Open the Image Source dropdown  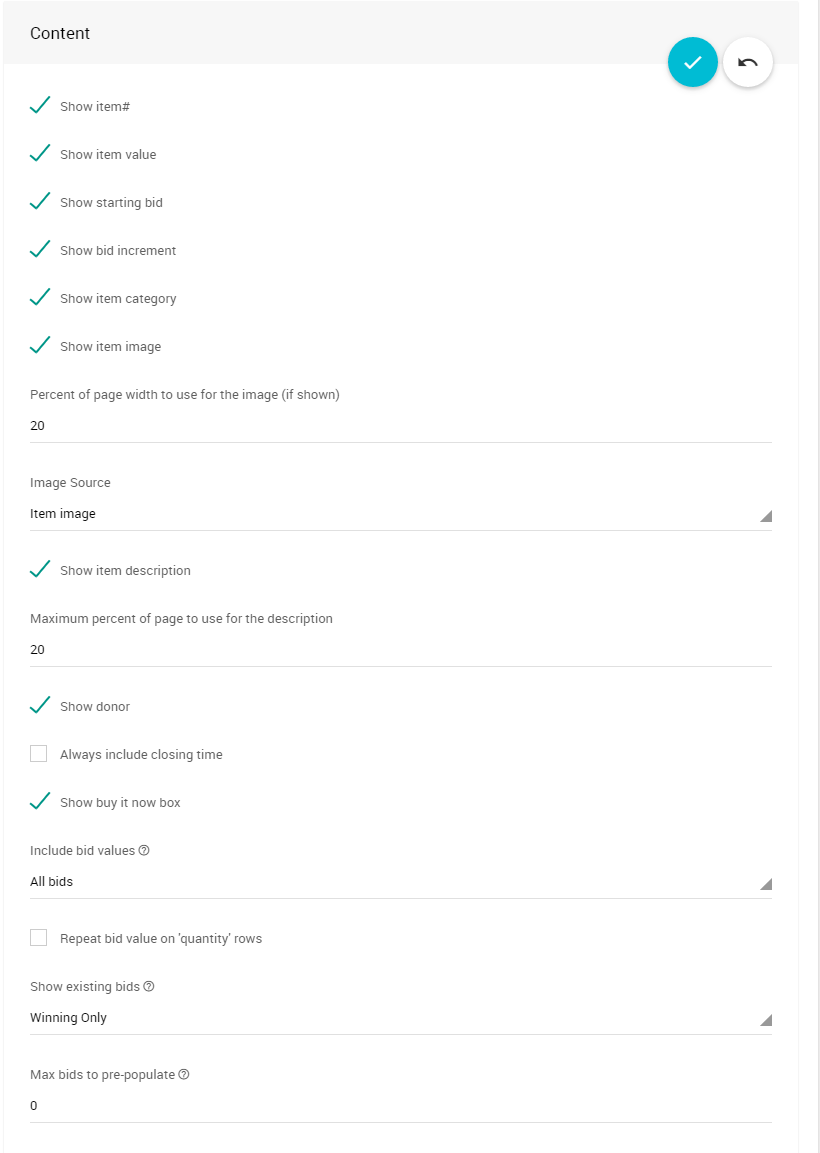tap(400, 514)
